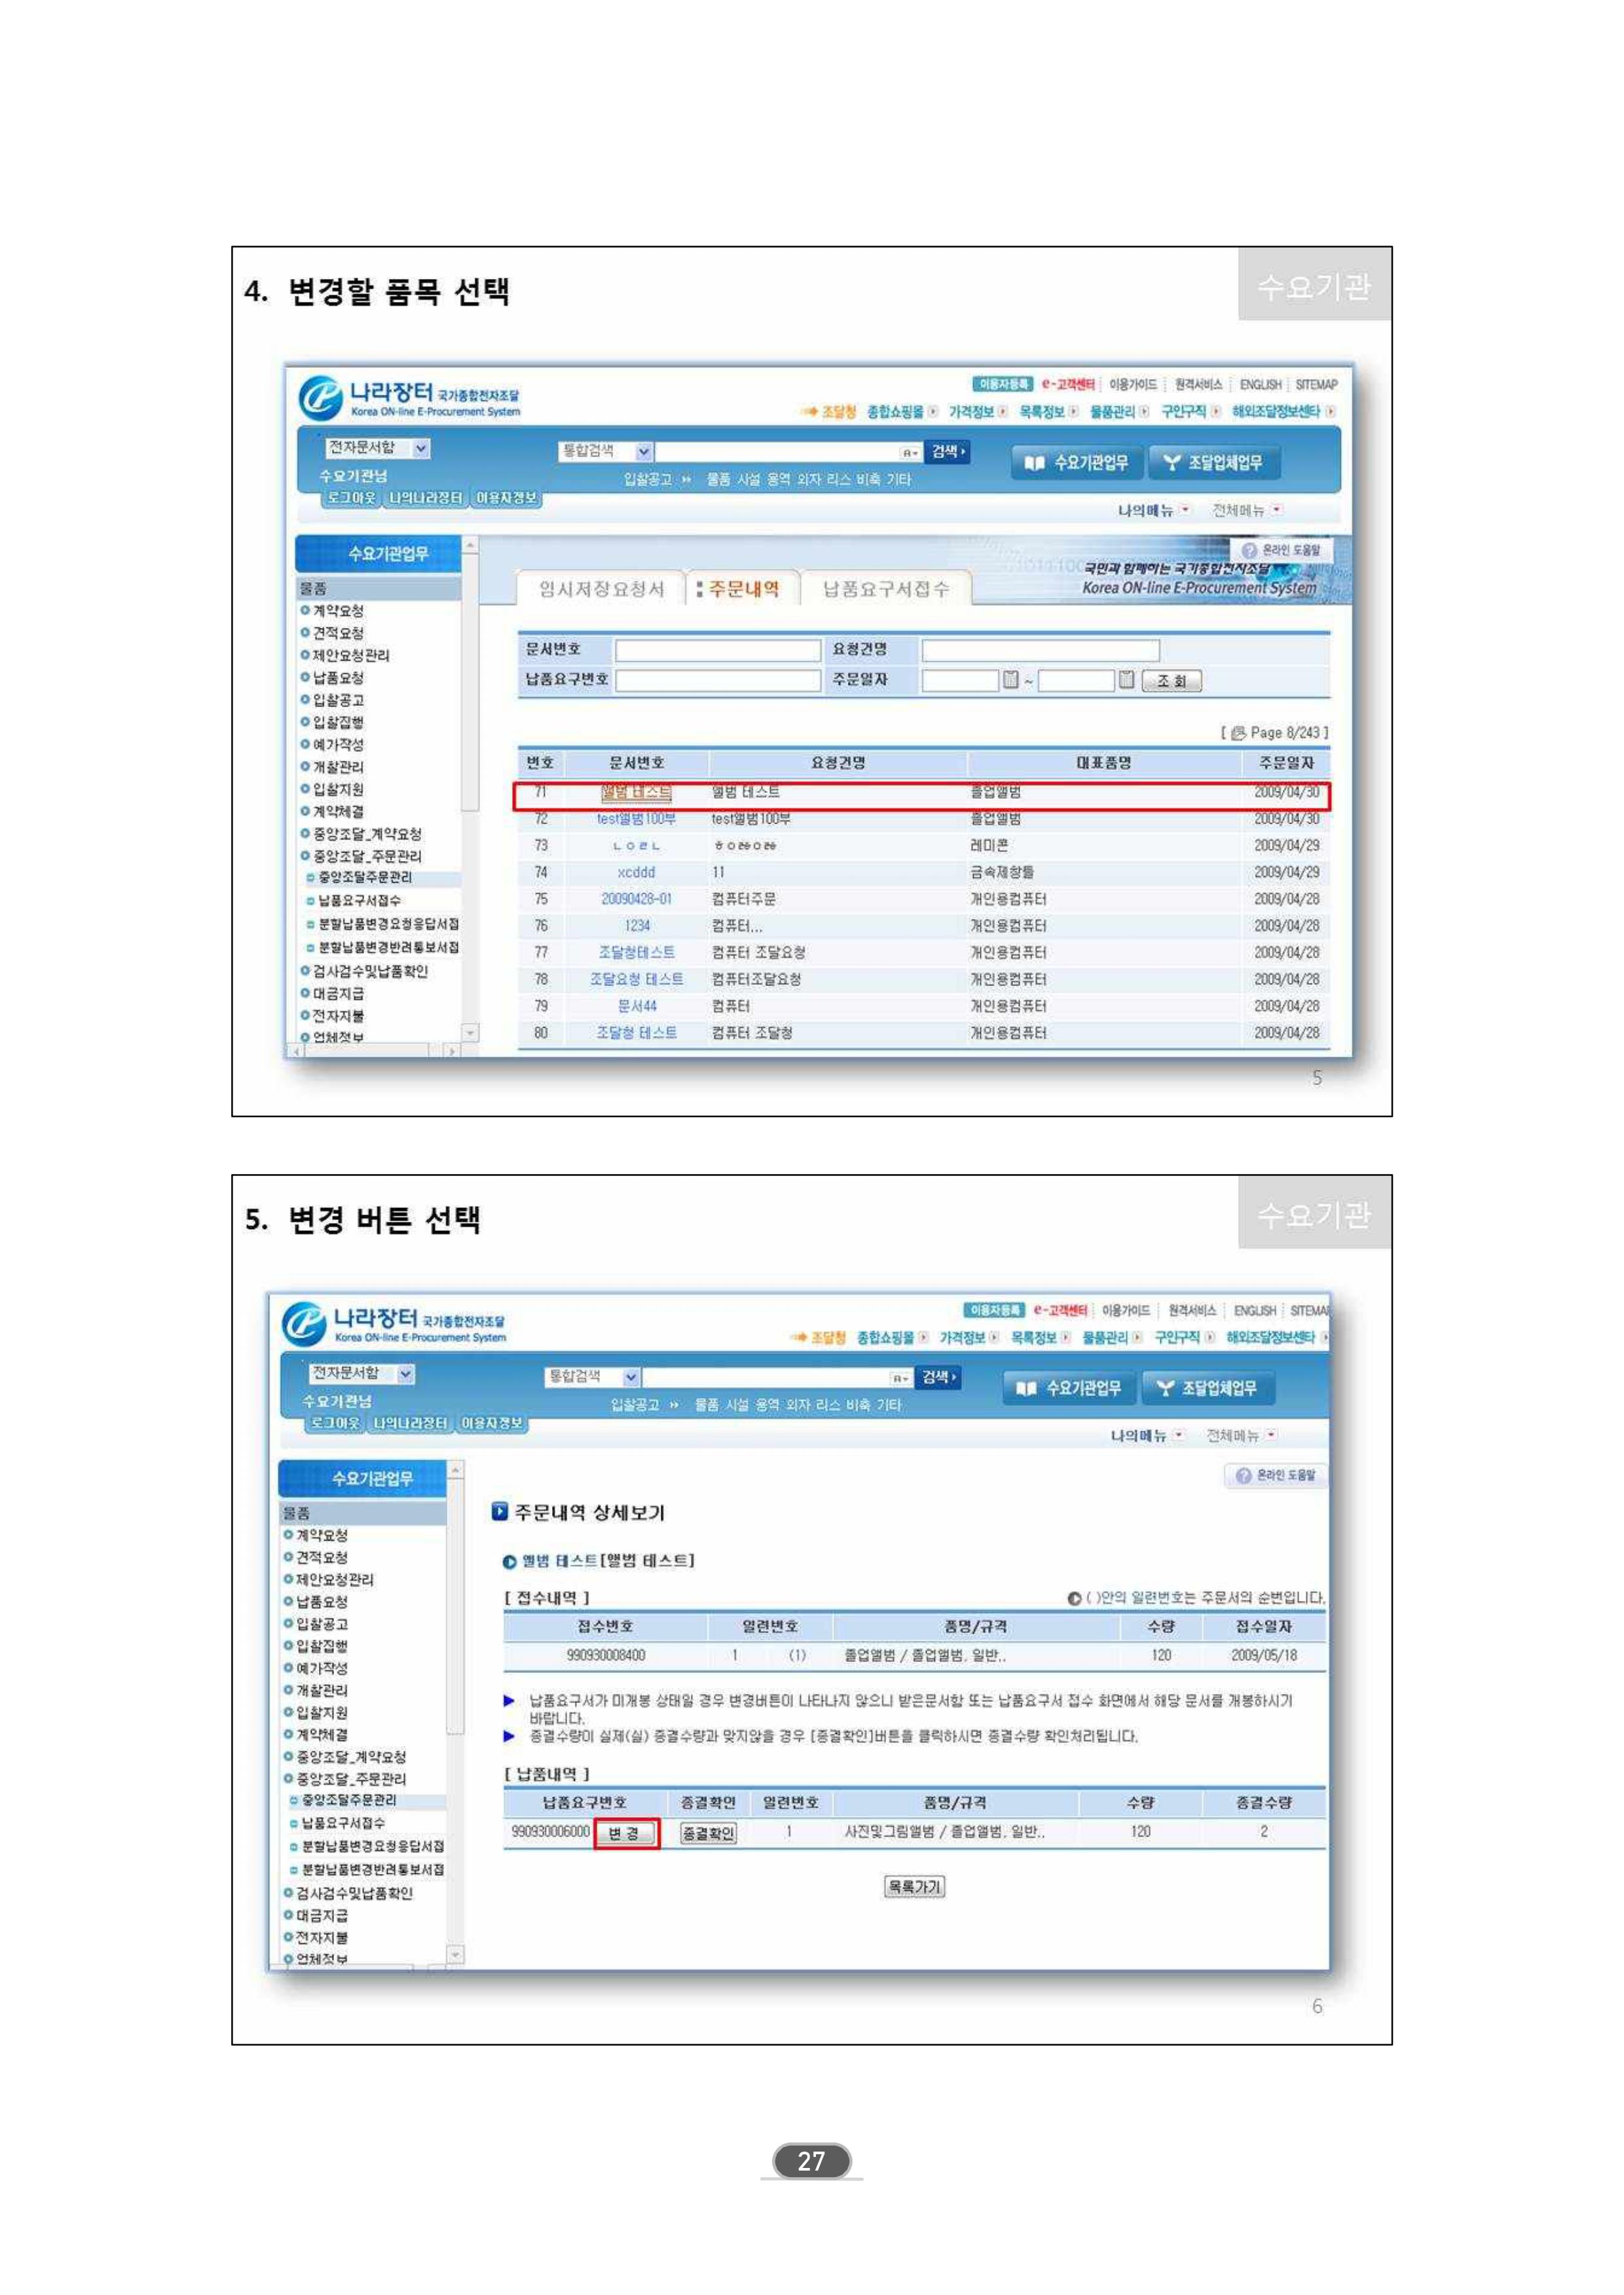
Task: Click the printer icon next to Page 8/243
Action: (1238, 732)
